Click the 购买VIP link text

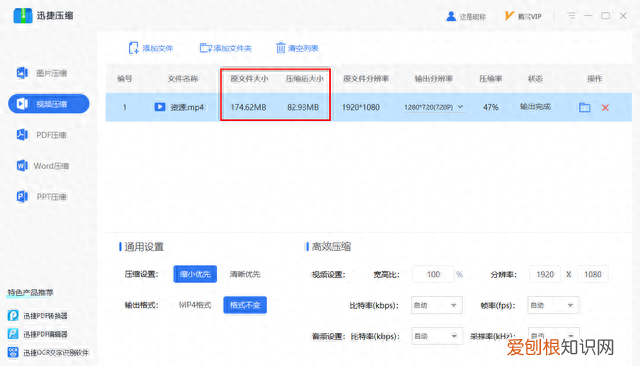click(x=529, y=17)
